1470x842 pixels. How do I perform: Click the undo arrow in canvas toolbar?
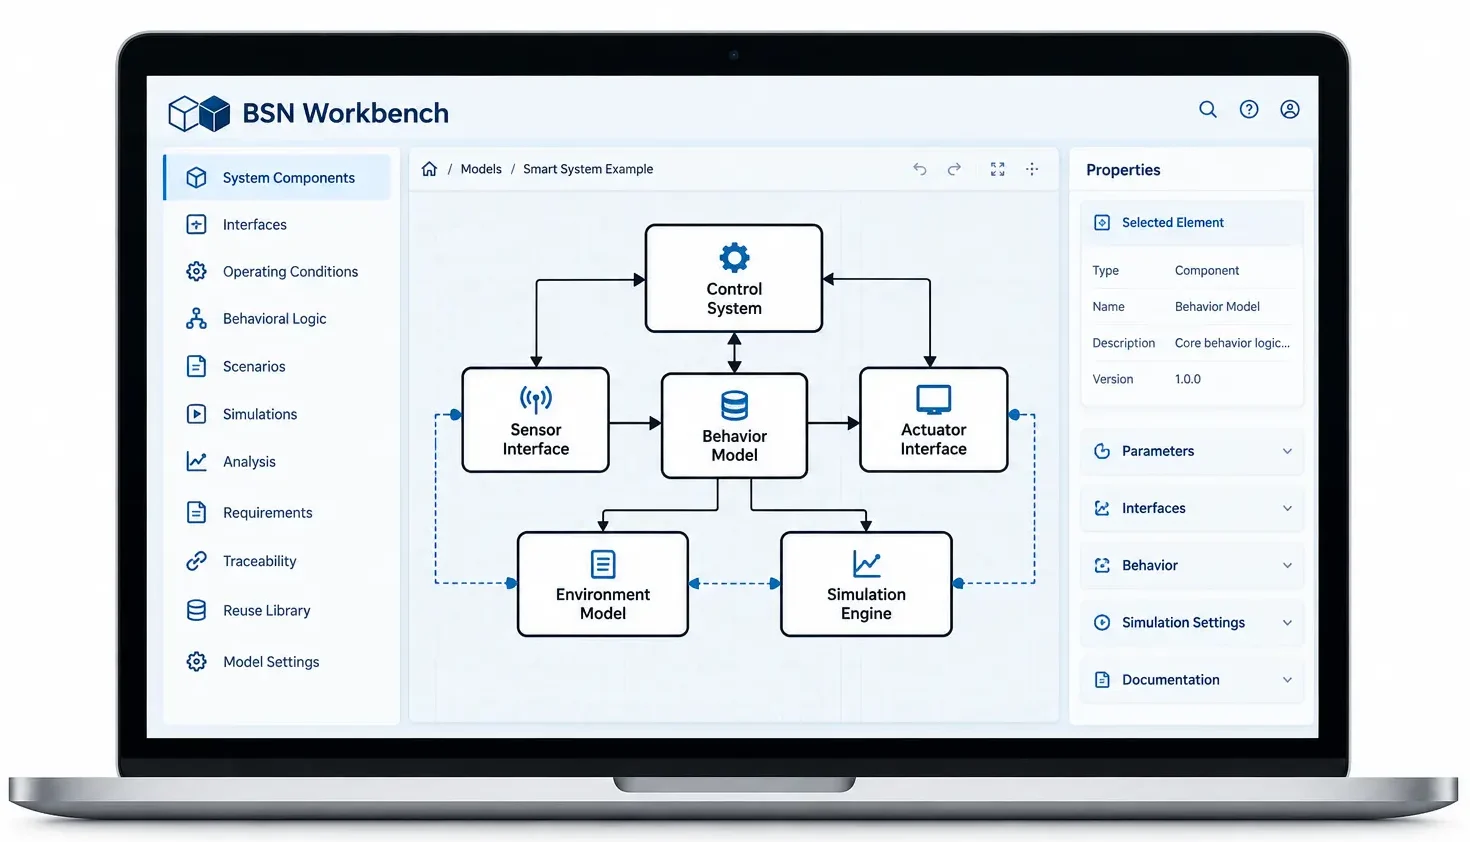[920, 169]
